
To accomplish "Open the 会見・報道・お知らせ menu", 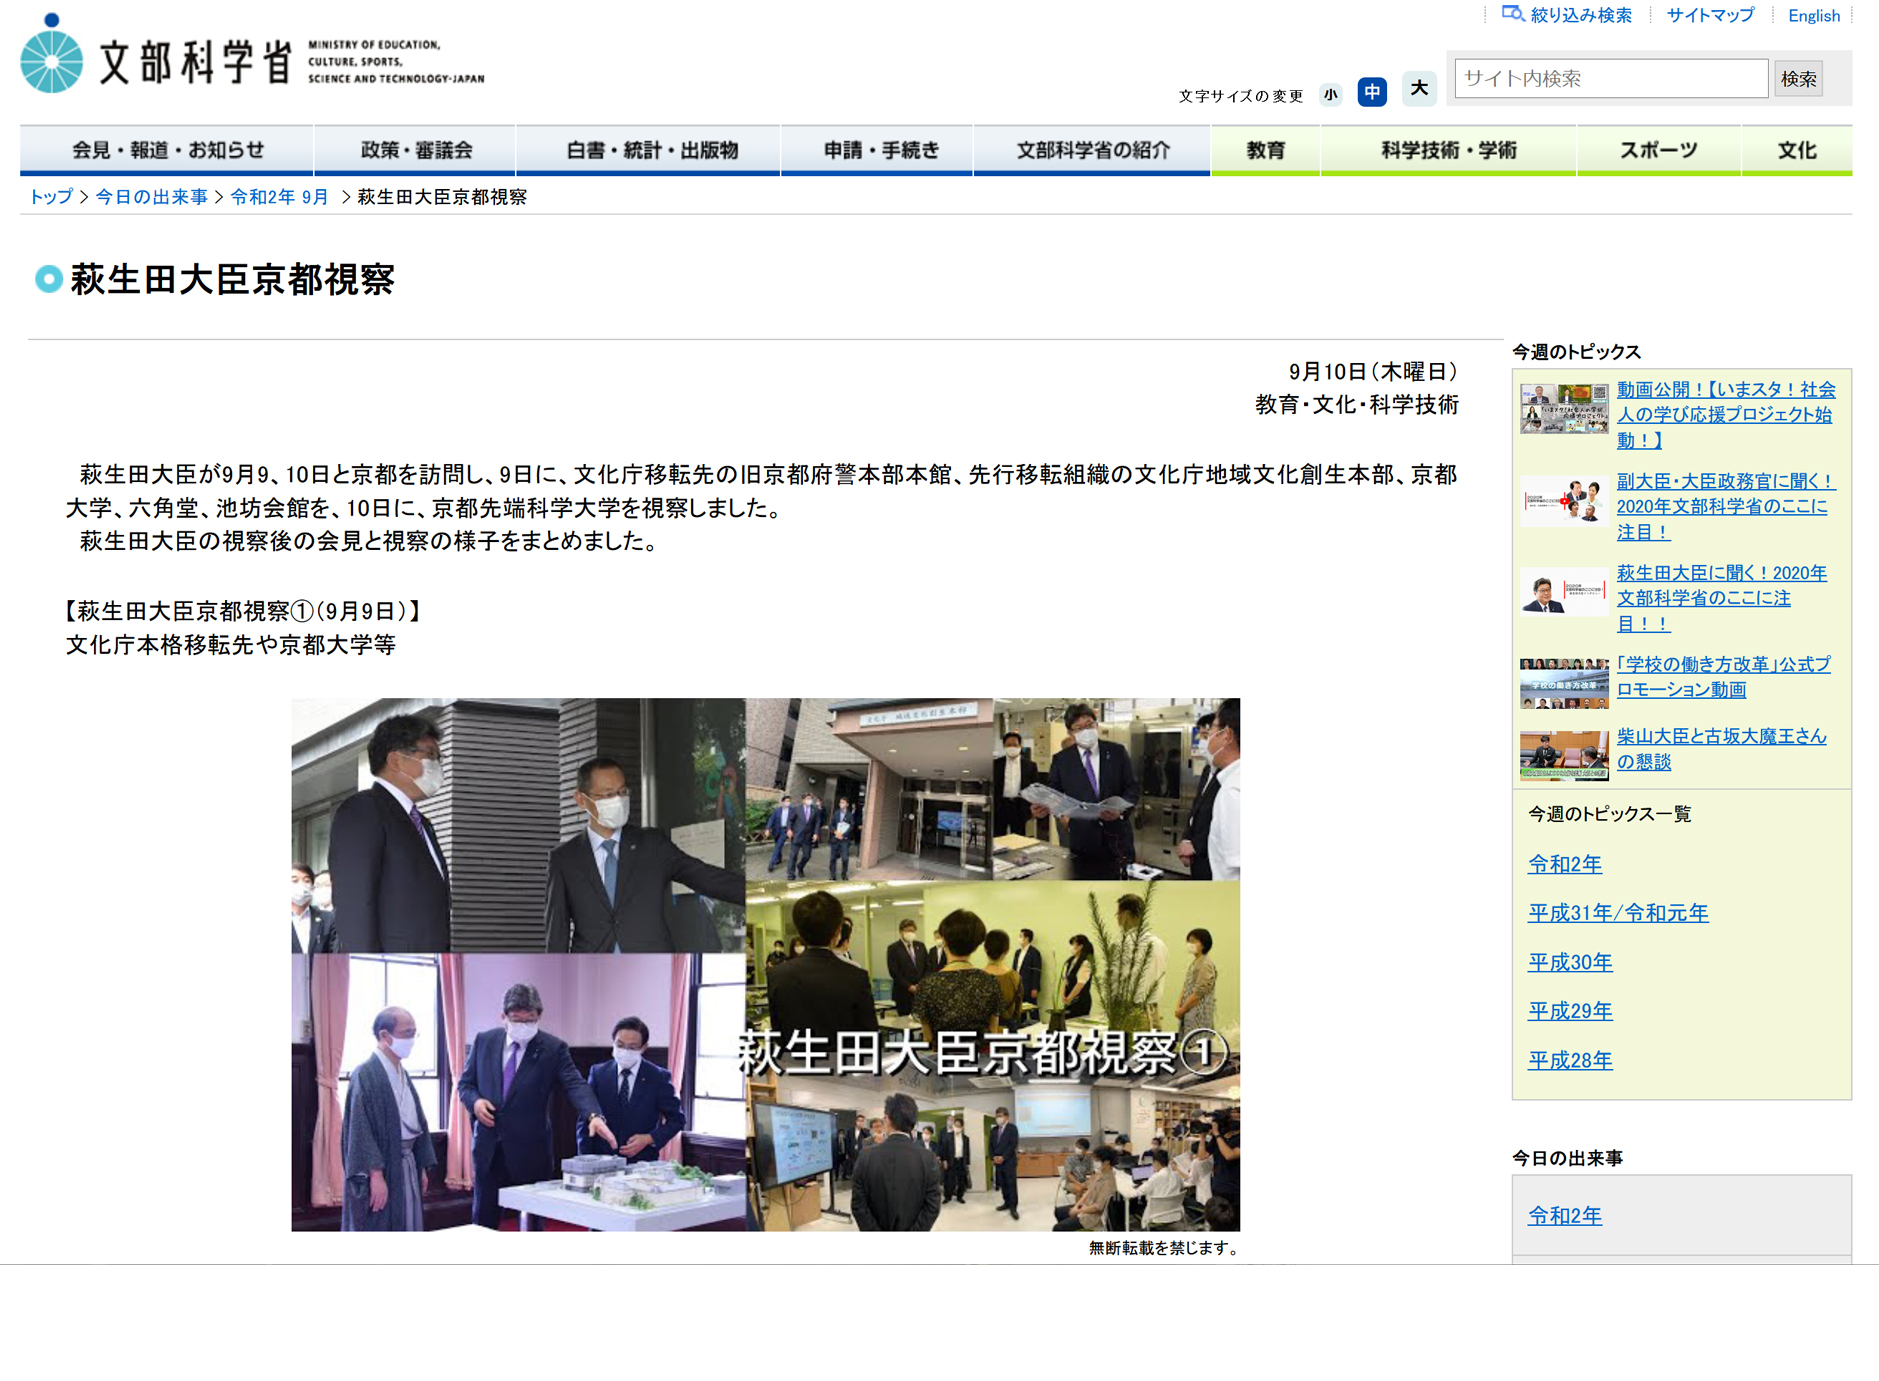I will pos(167,150).
